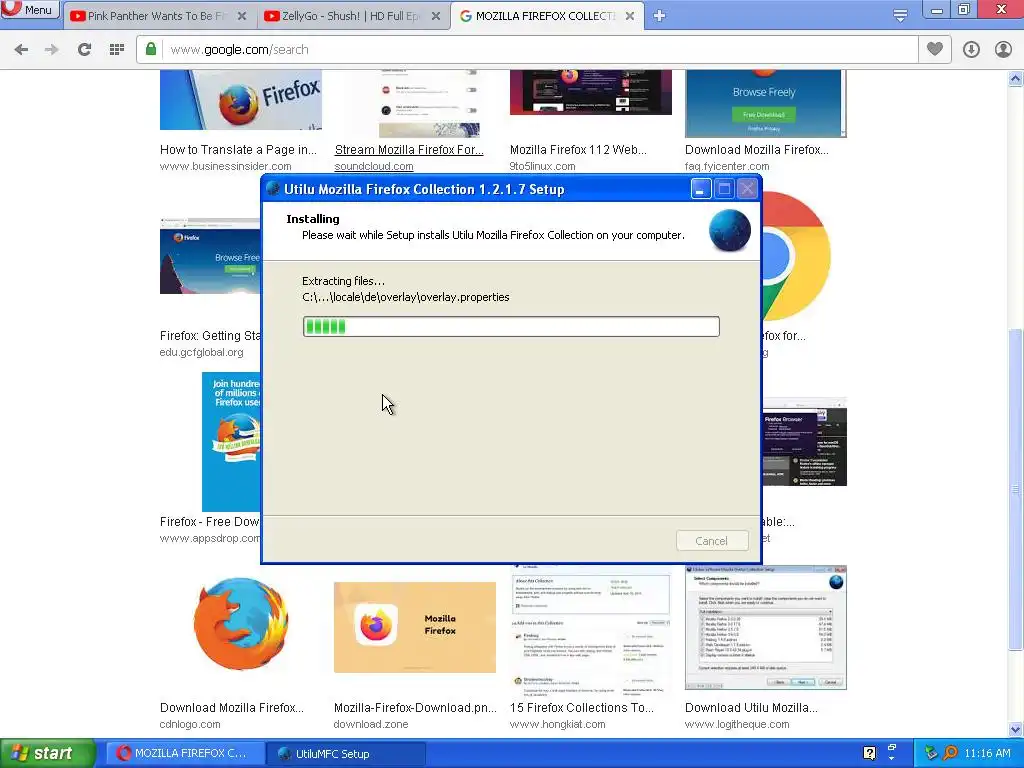This screenshot has height=768, width=1024.
Task: Restore down the Opera browser window
Action: [964, 10]
